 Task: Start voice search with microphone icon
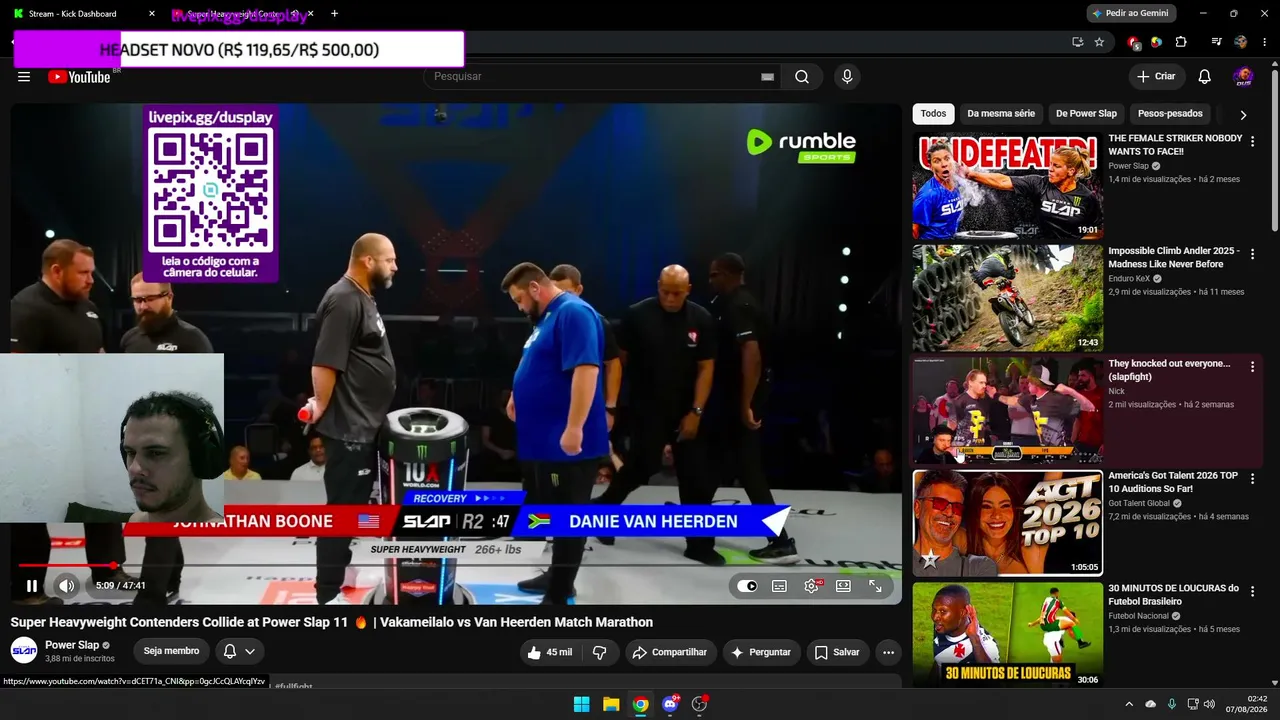tap(847, 77)
